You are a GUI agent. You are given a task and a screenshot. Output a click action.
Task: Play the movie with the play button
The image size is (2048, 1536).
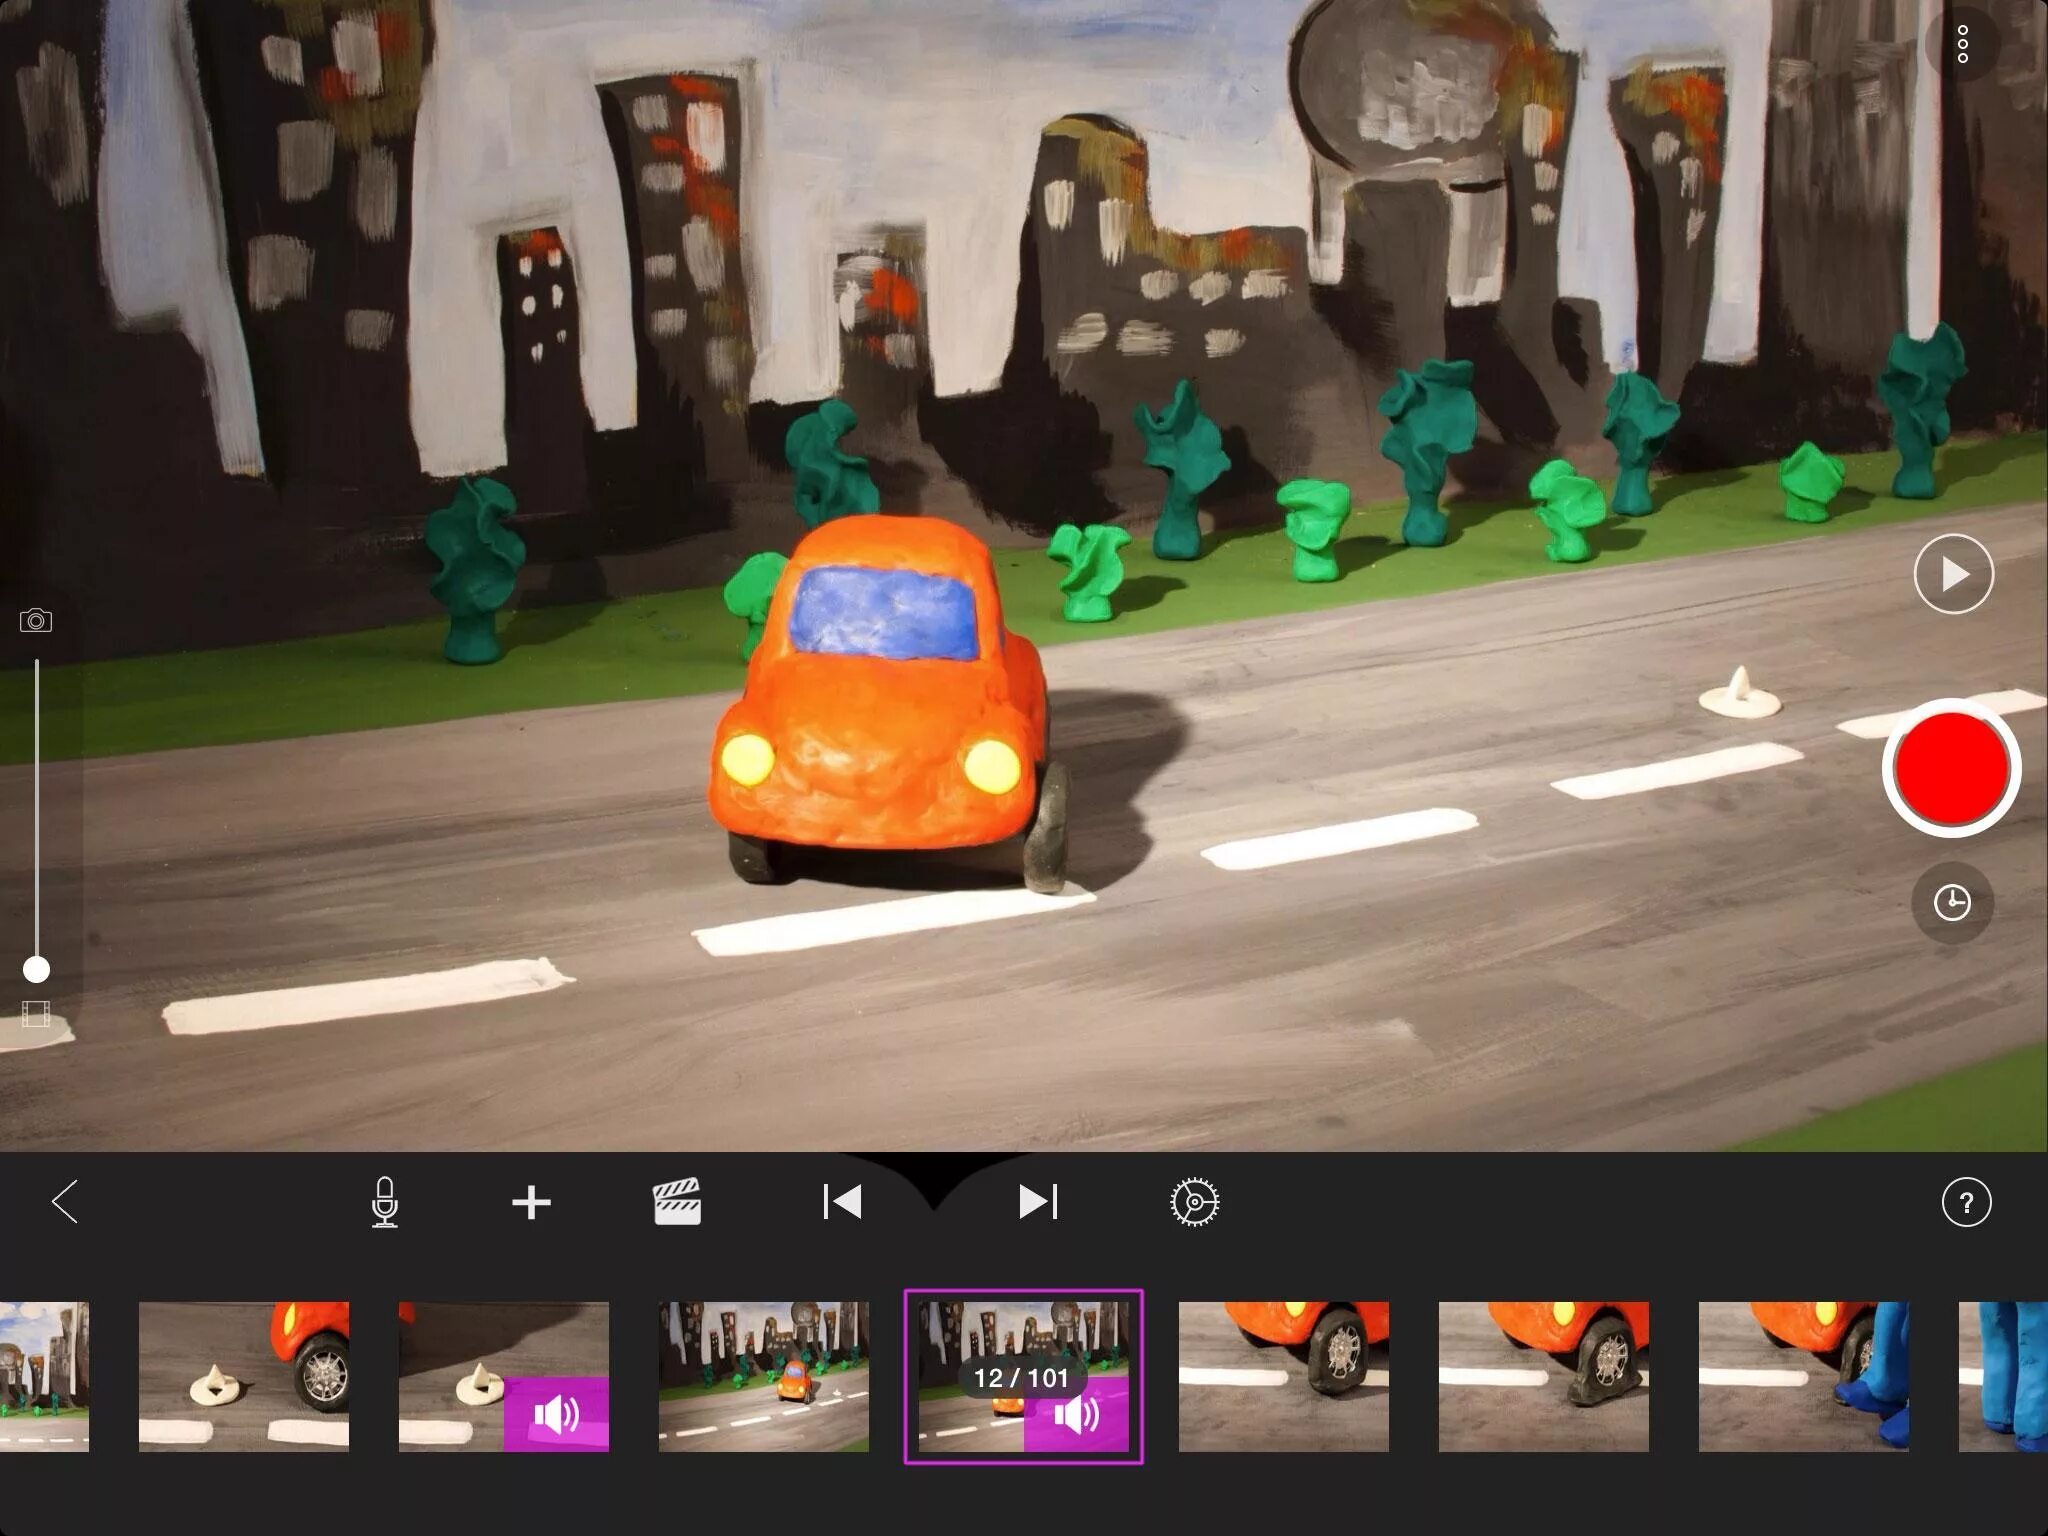coord(1953,574)
